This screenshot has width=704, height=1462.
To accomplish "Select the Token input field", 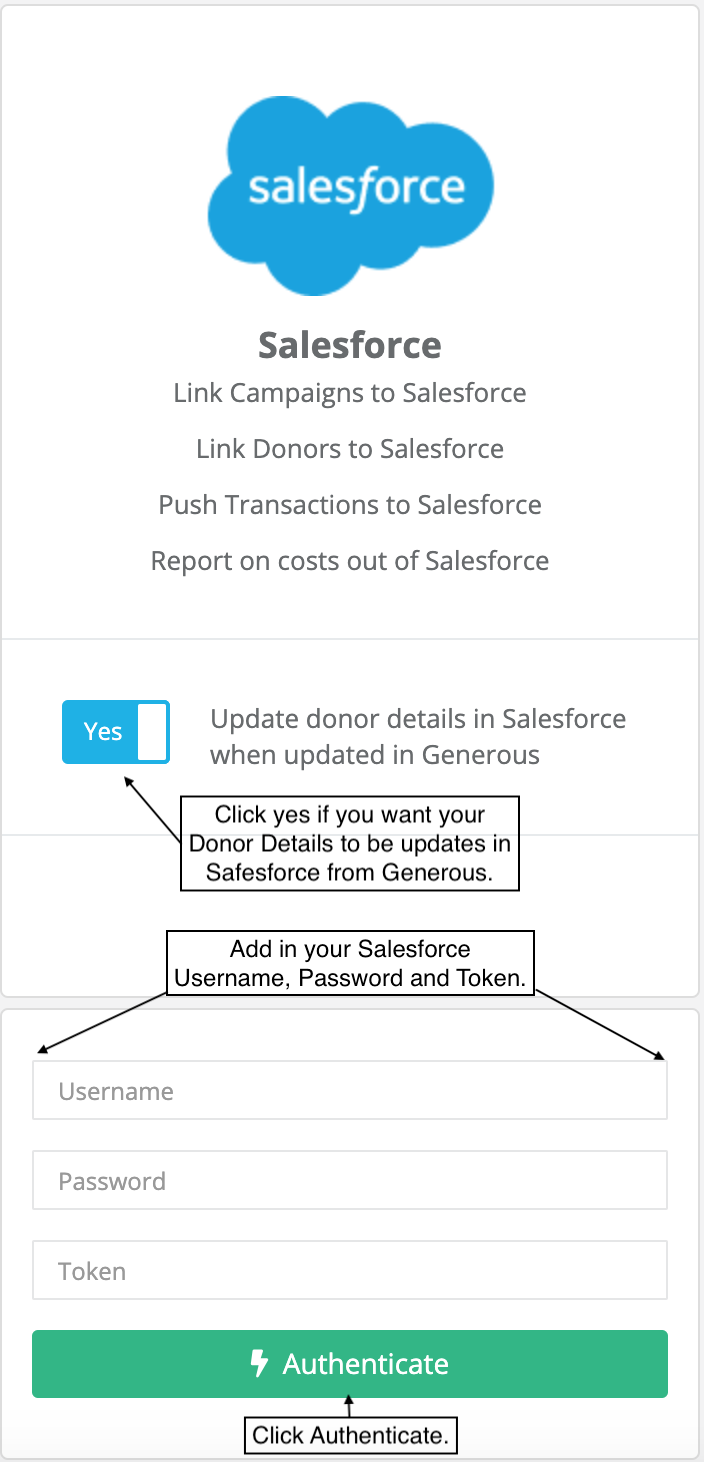I will coord(350,1270).
